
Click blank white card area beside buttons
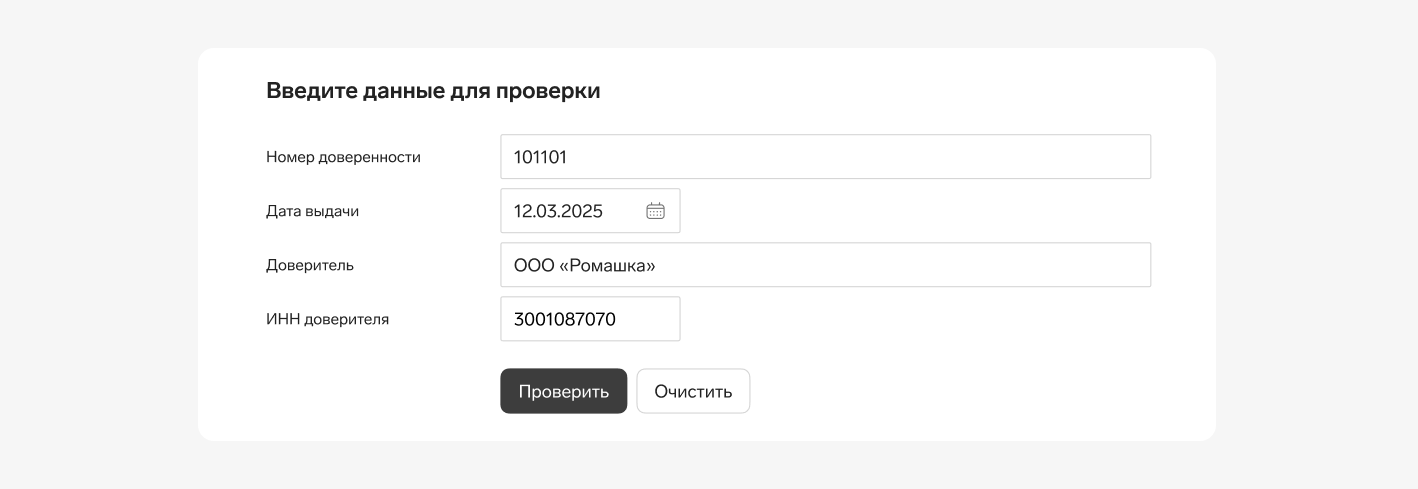[x=950, y=391]
